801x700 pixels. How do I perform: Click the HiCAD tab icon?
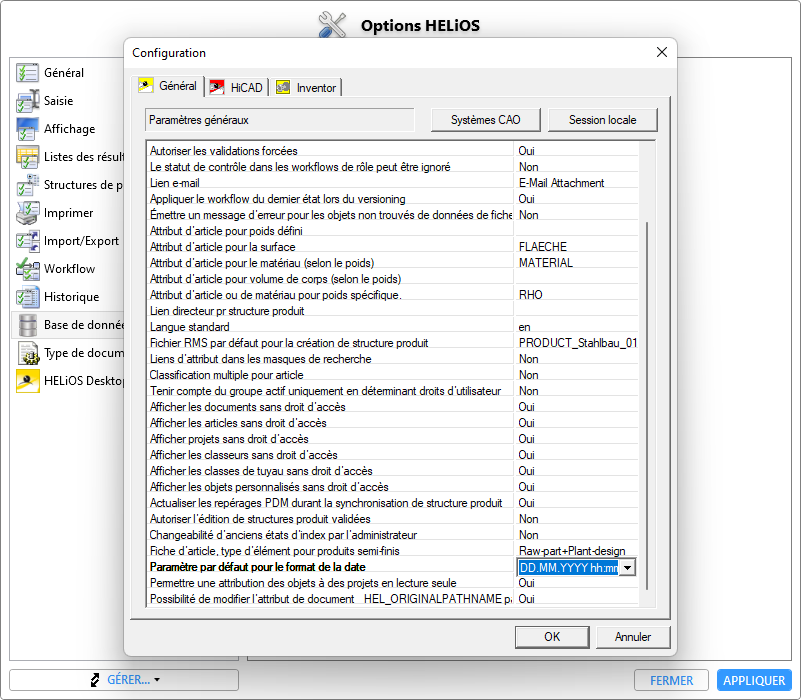tap(217, 87)
